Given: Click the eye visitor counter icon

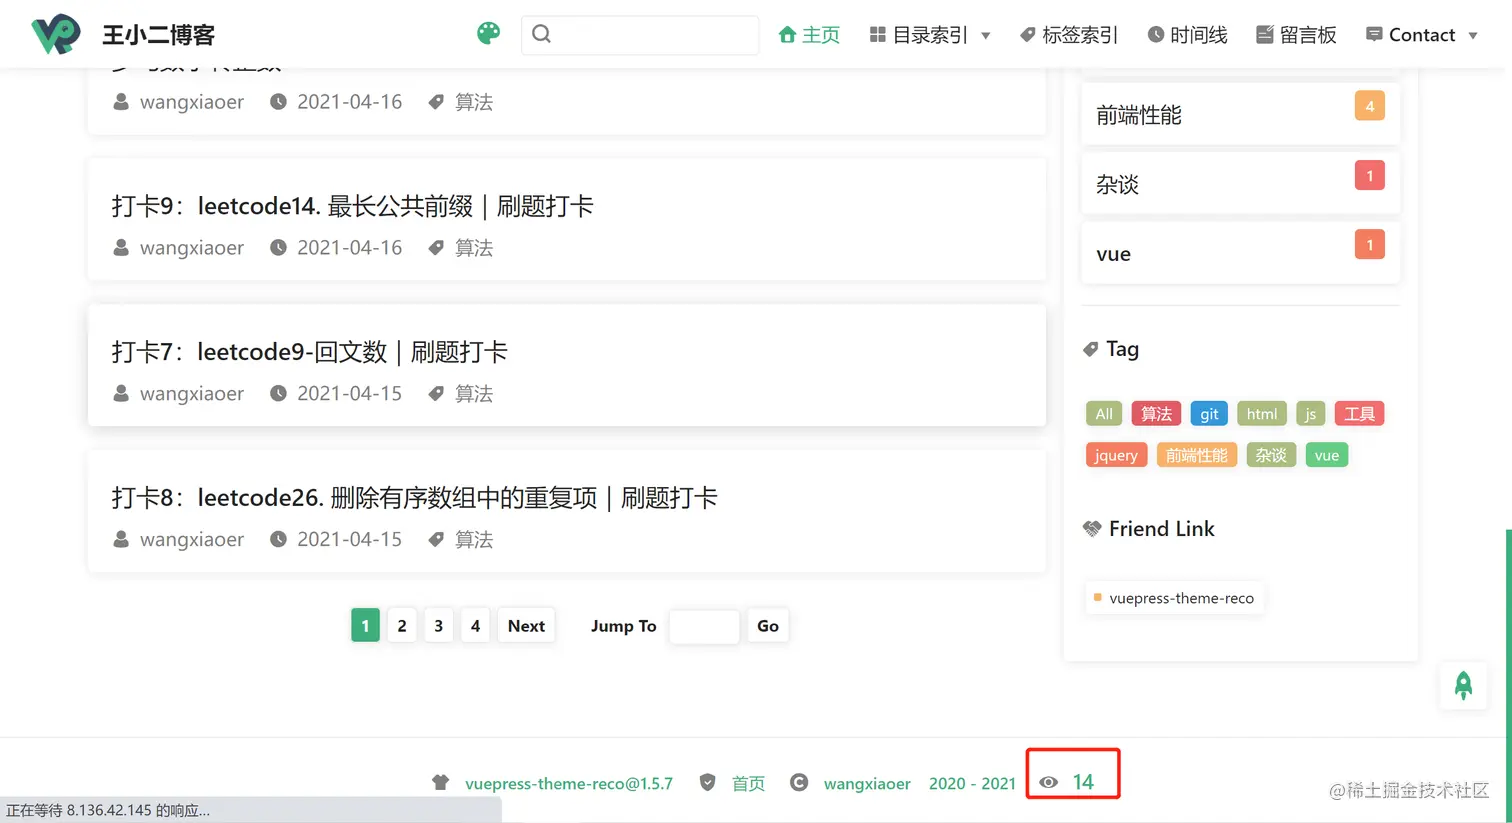Looking at the screenshot, I should (1048, 782).
